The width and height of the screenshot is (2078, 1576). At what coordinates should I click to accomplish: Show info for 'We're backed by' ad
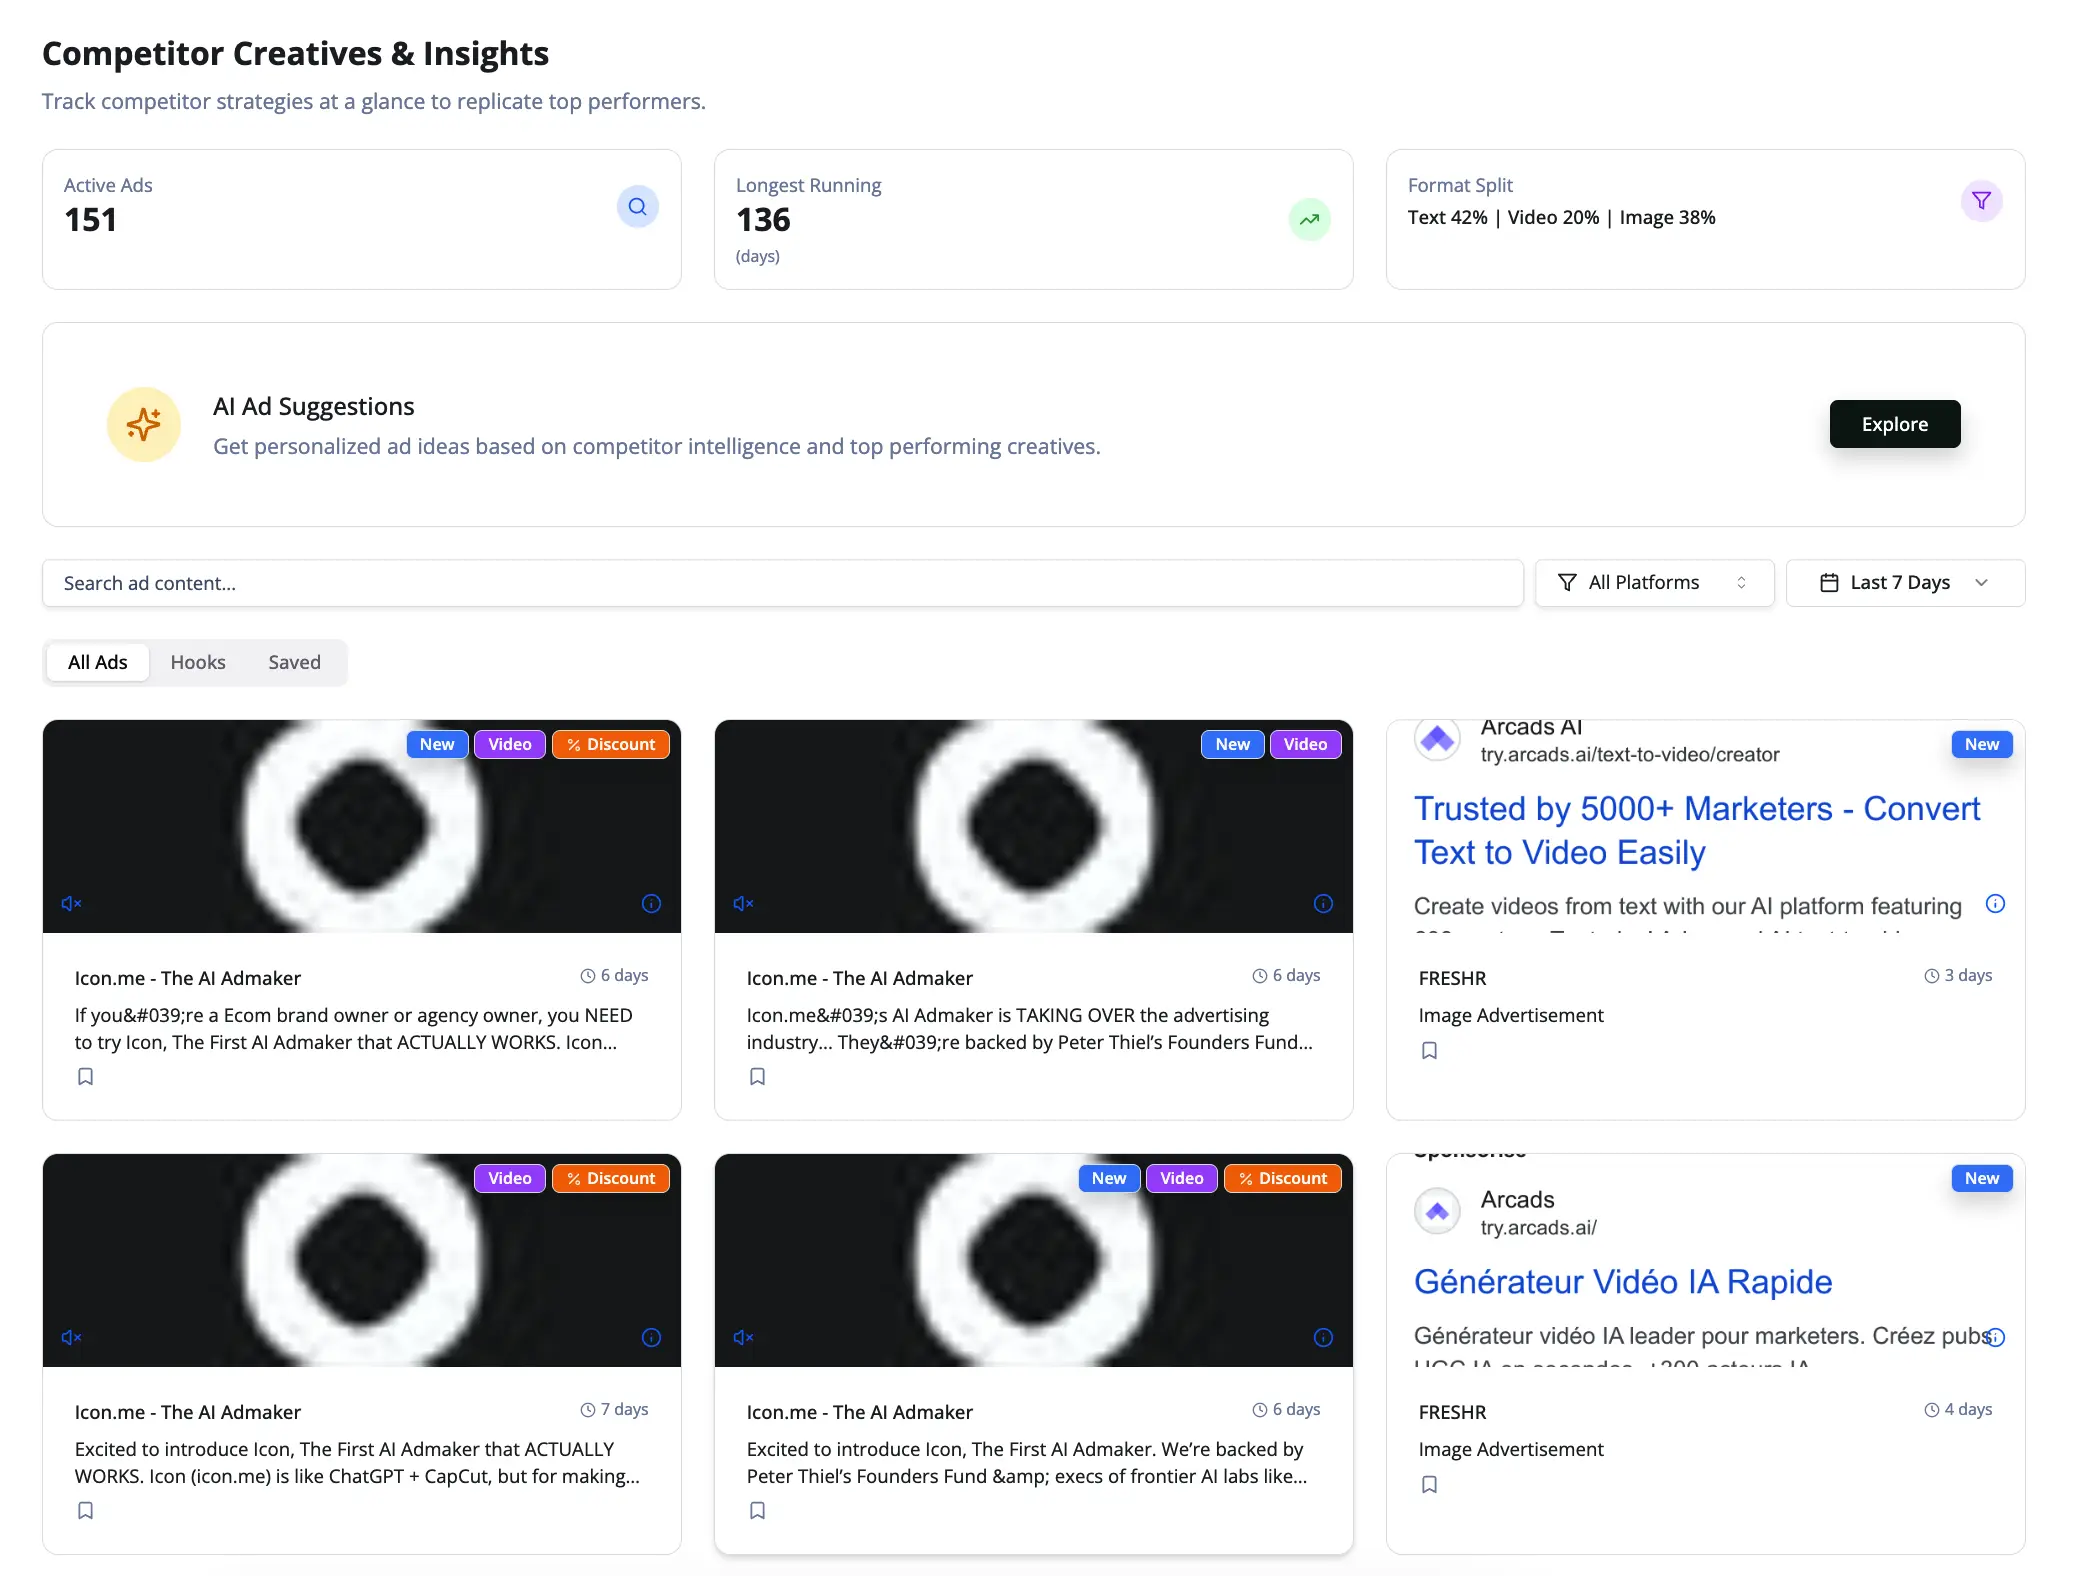(1323, 1338)
